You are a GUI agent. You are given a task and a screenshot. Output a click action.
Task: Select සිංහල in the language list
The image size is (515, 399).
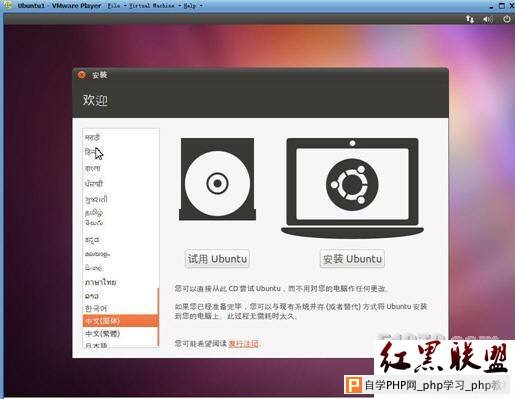pyautogui.click(x=120, y=268)
